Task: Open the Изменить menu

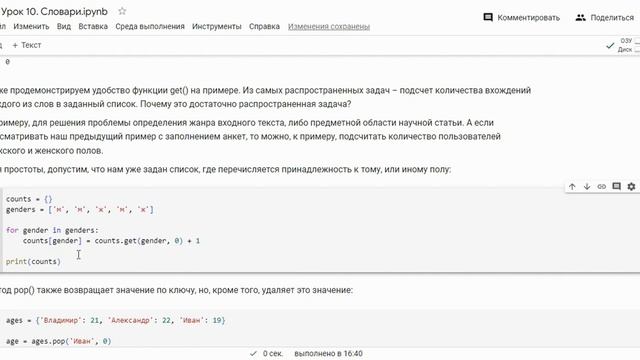Action: pyautogui.click(x=31, y=27)
